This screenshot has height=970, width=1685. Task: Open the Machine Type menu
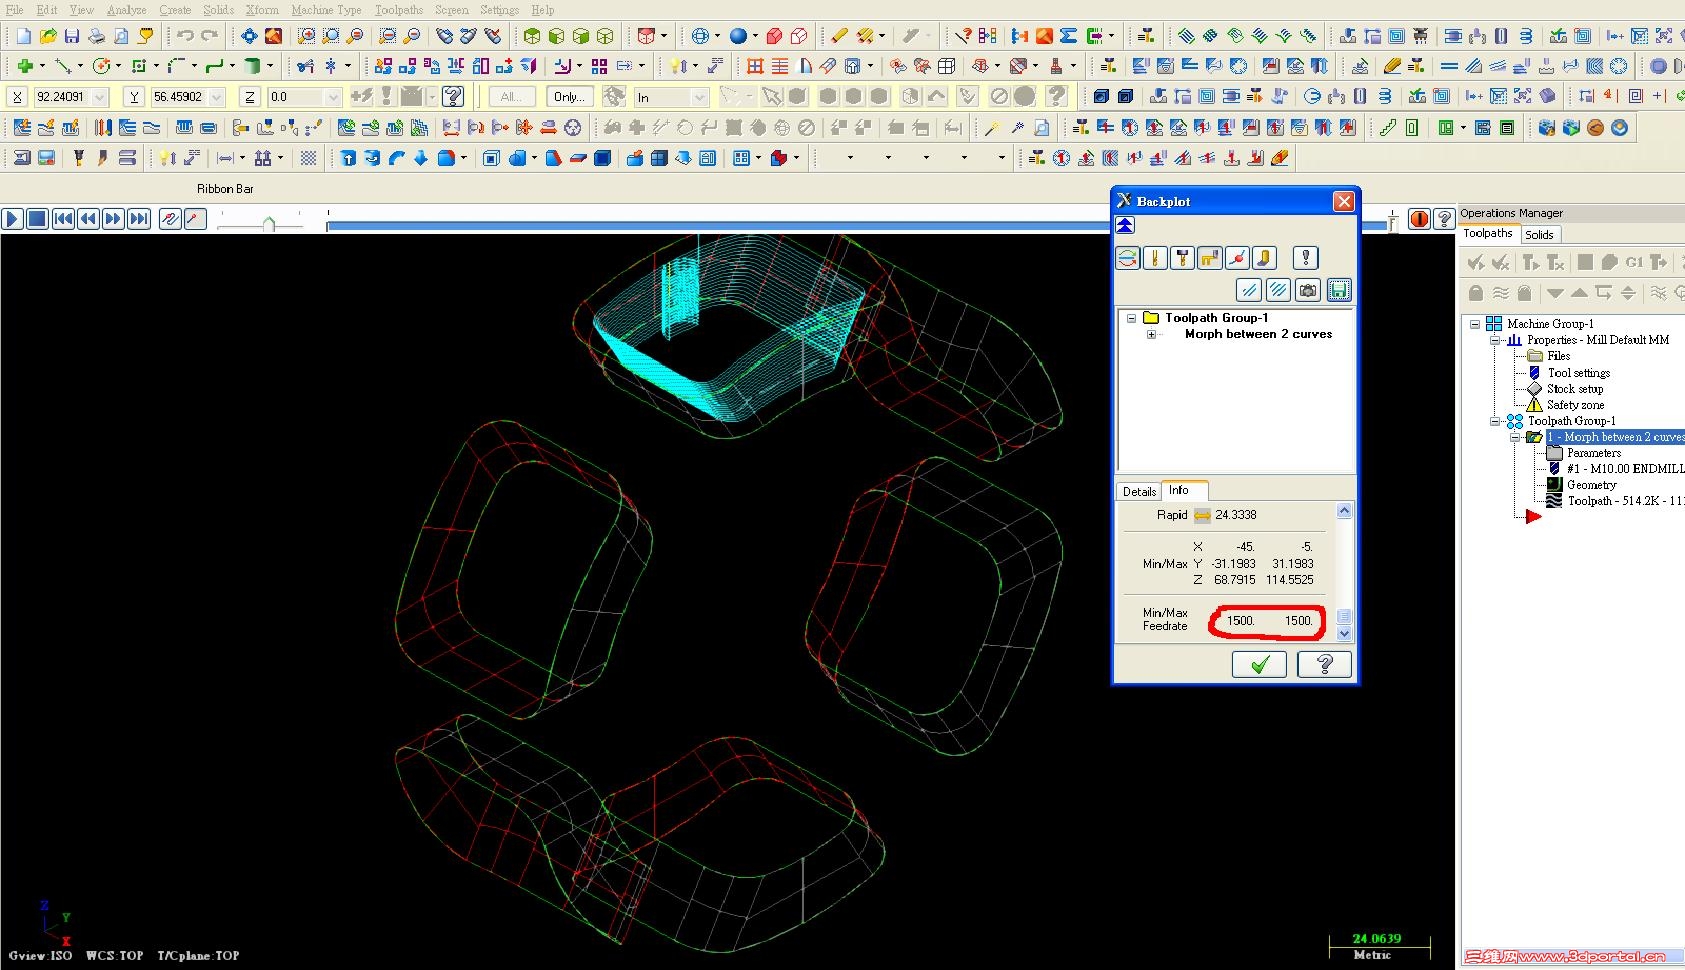click(x=327, y=10)
